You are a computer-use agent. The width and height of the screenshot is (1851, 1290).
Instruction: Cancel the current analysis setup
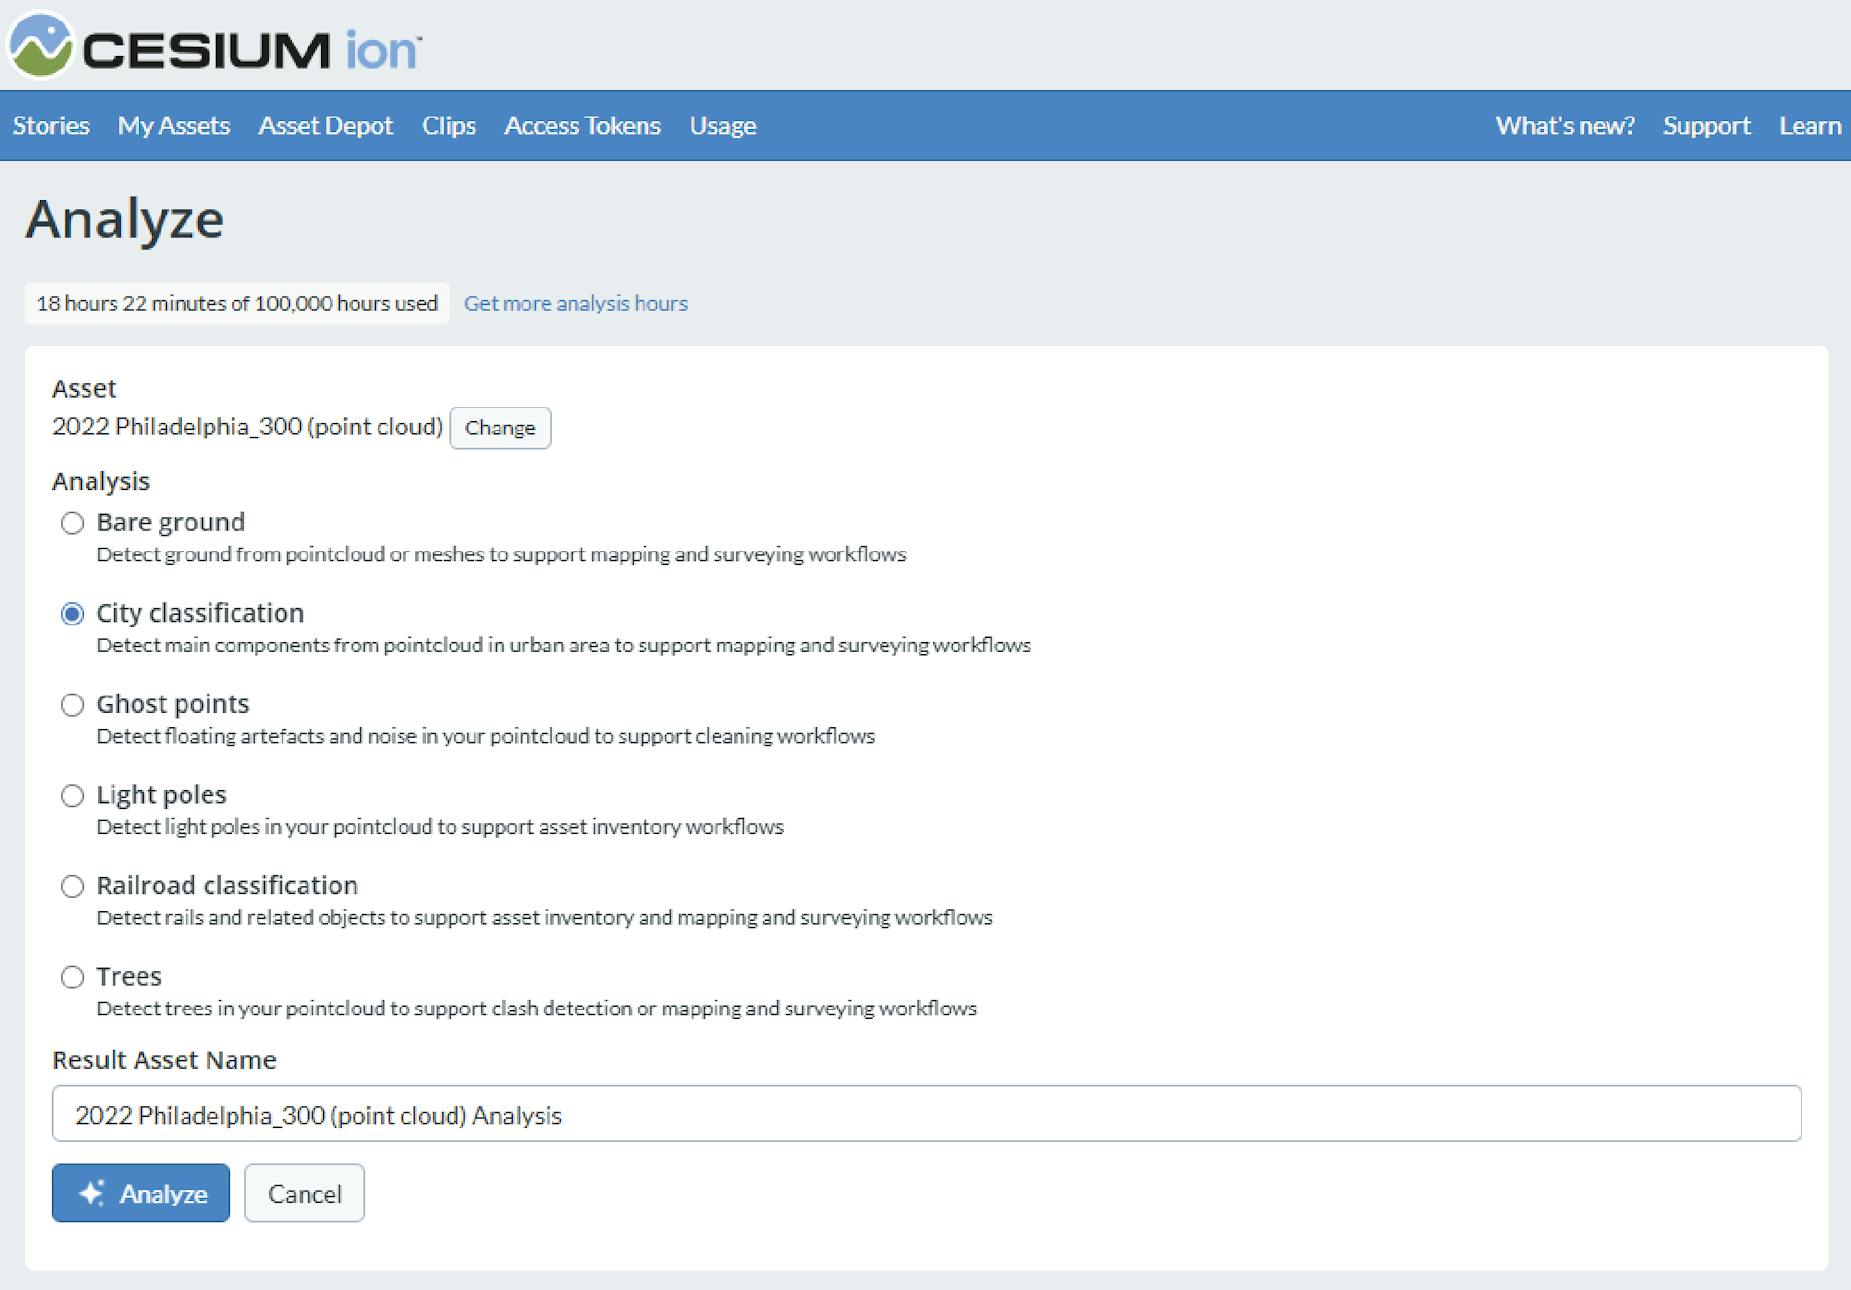pos(304,1192)
